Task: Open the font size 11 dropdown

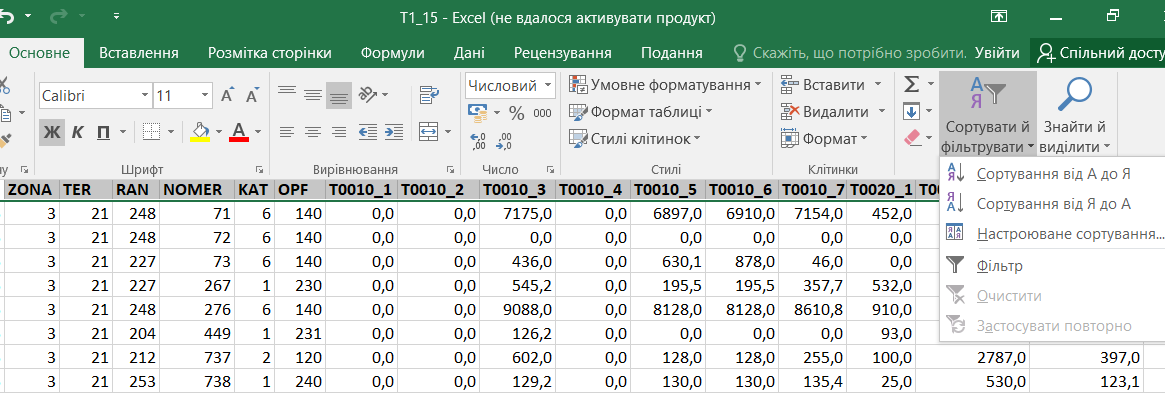Action: [x=184, y=96]
